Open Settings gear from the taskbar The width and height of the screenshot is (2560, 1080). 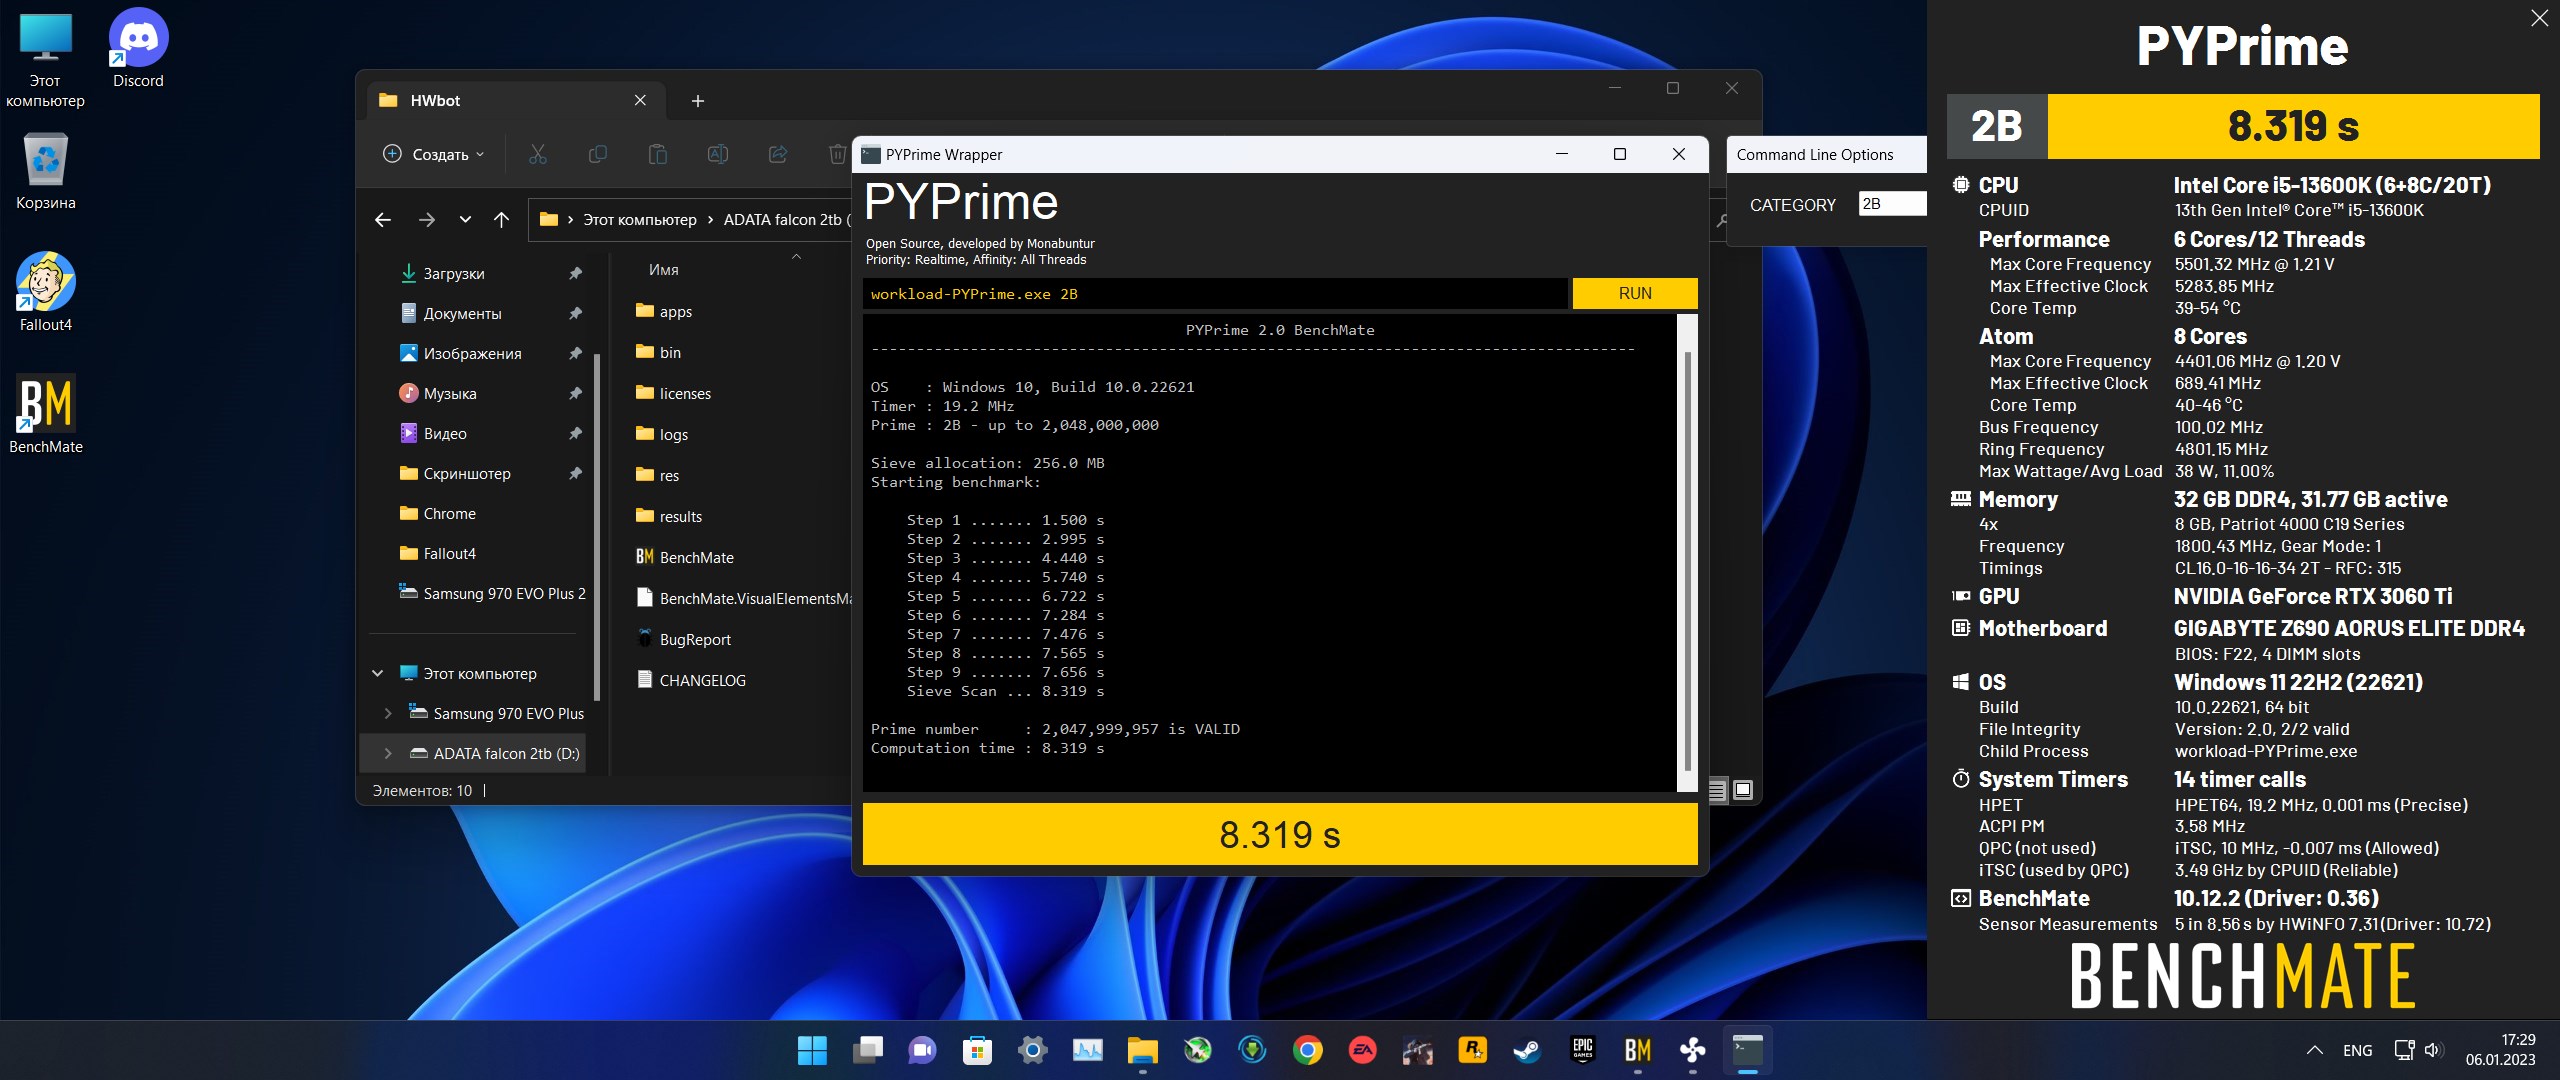[x=1032, y=1050]
